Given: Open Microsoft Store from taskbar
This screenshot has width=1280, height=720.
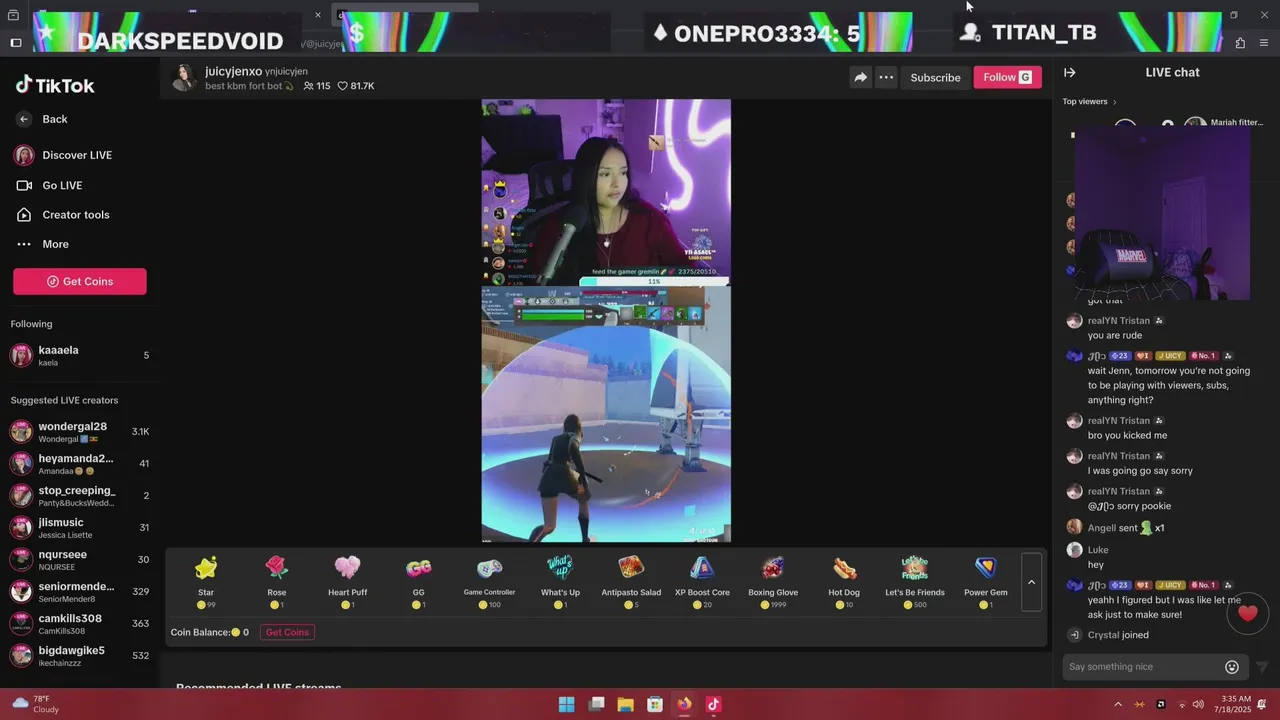Looking at the screenshot, I should point(654,704).
